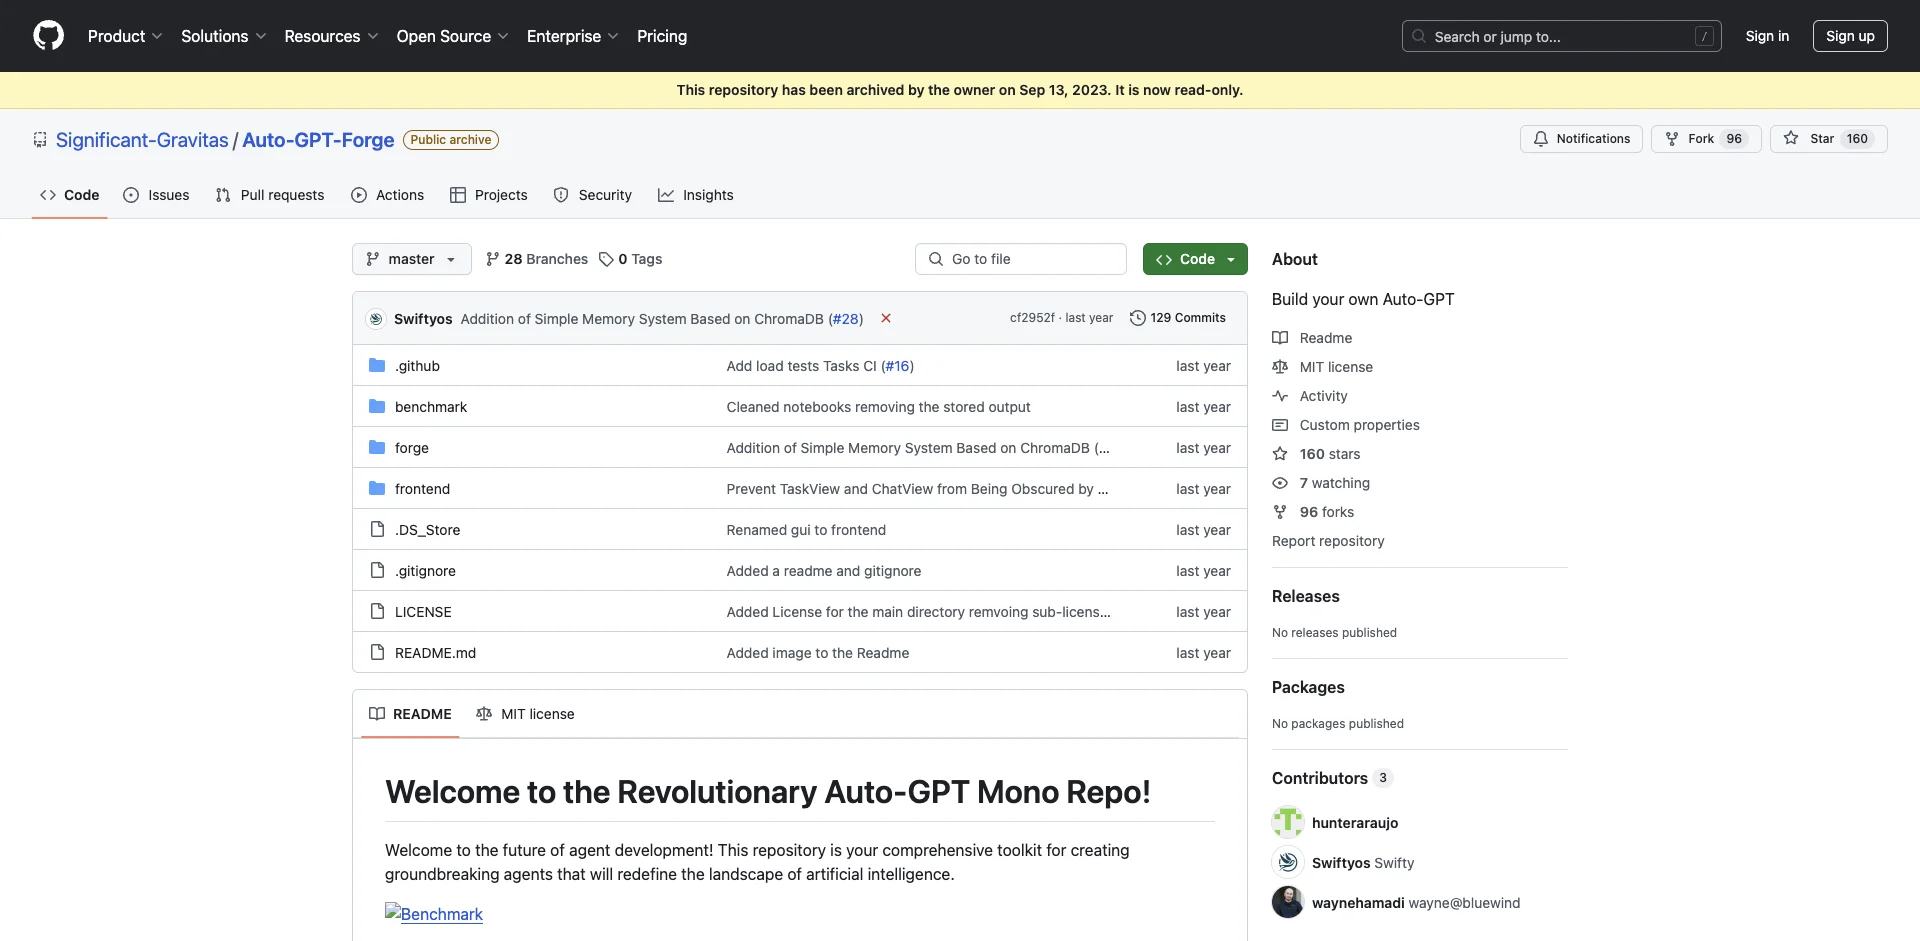This screenshot has width=1920, height=941.
Task: Open the 129 Commits history
Action: [1177, 318]
